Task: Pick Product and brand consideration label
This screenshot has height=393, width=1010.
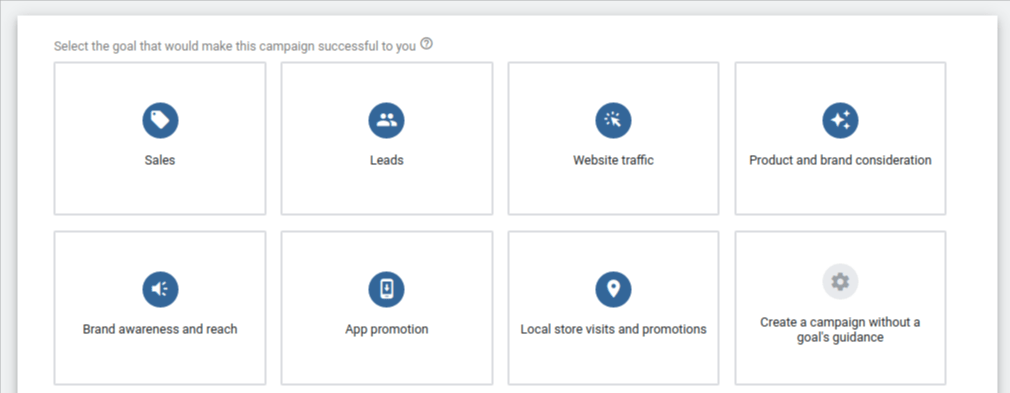Action: tap(840, 160)
